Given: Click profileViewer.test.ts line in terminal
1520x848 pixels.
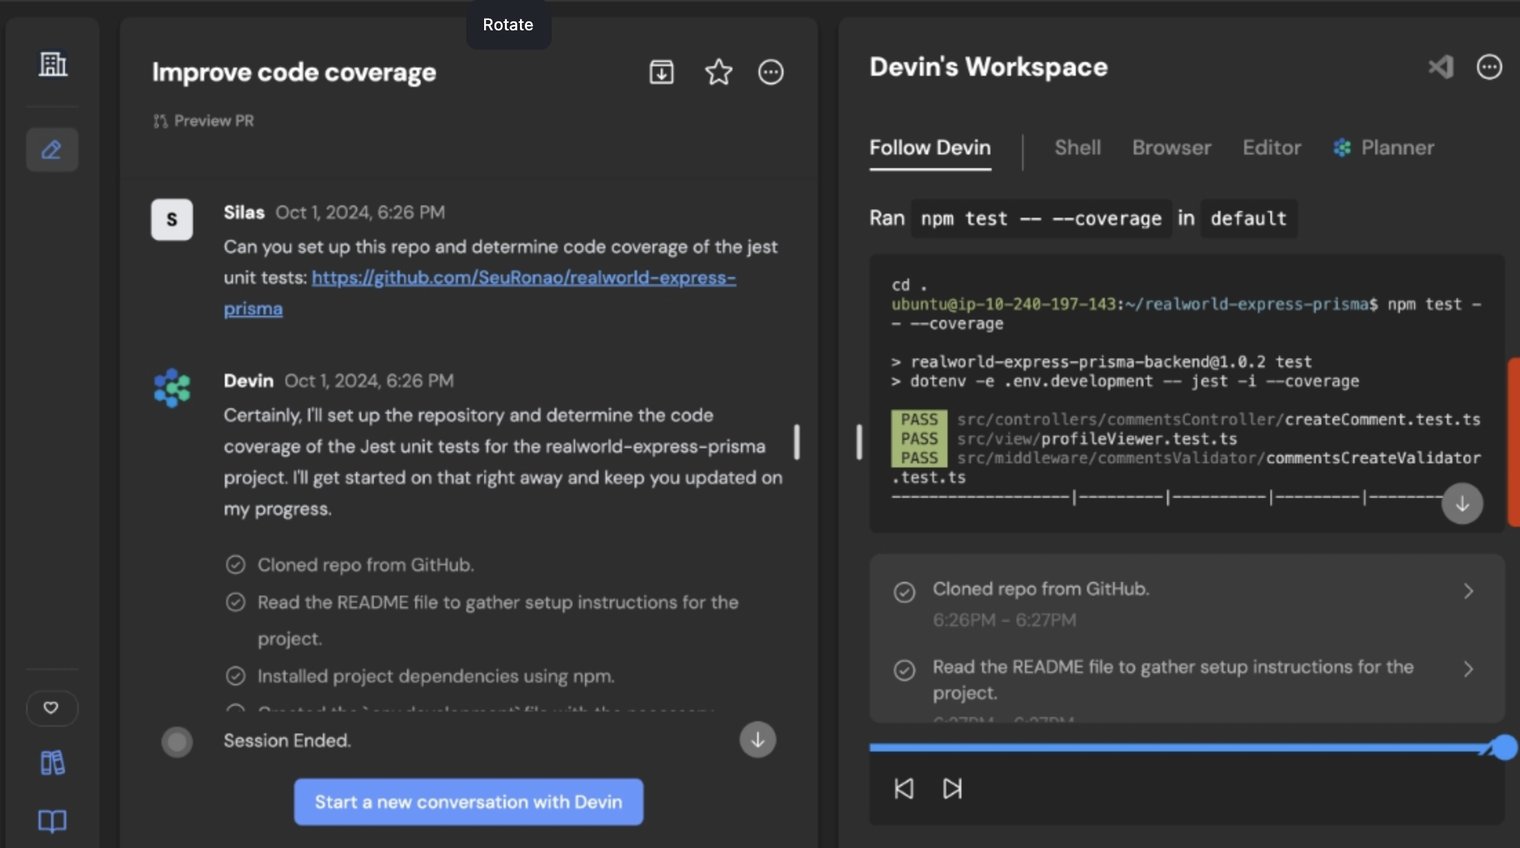Looking at the screenshot, I should (1065, 438).
